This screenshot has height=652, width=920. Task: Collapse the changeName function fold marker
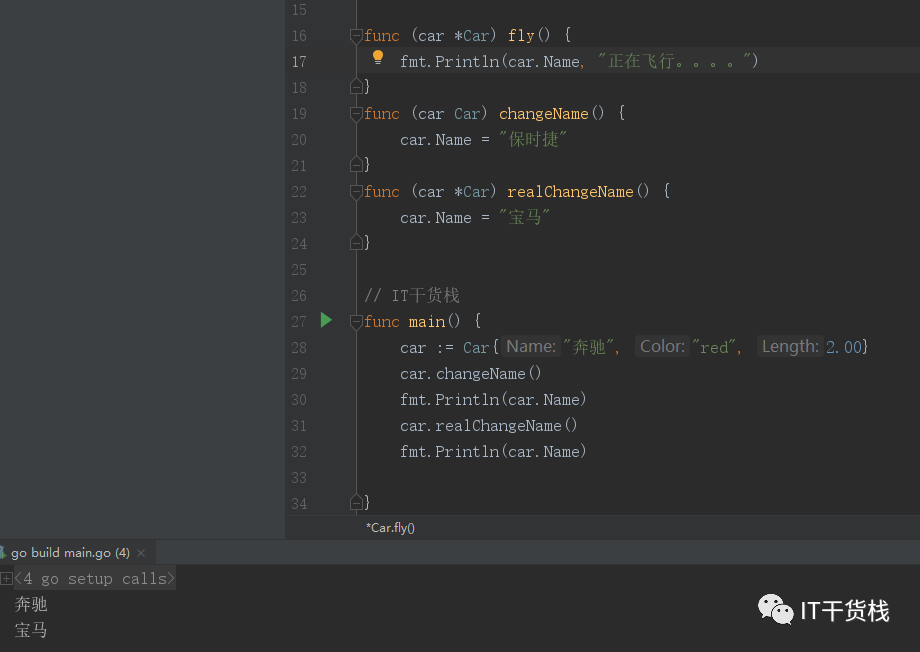pos(356,114)
